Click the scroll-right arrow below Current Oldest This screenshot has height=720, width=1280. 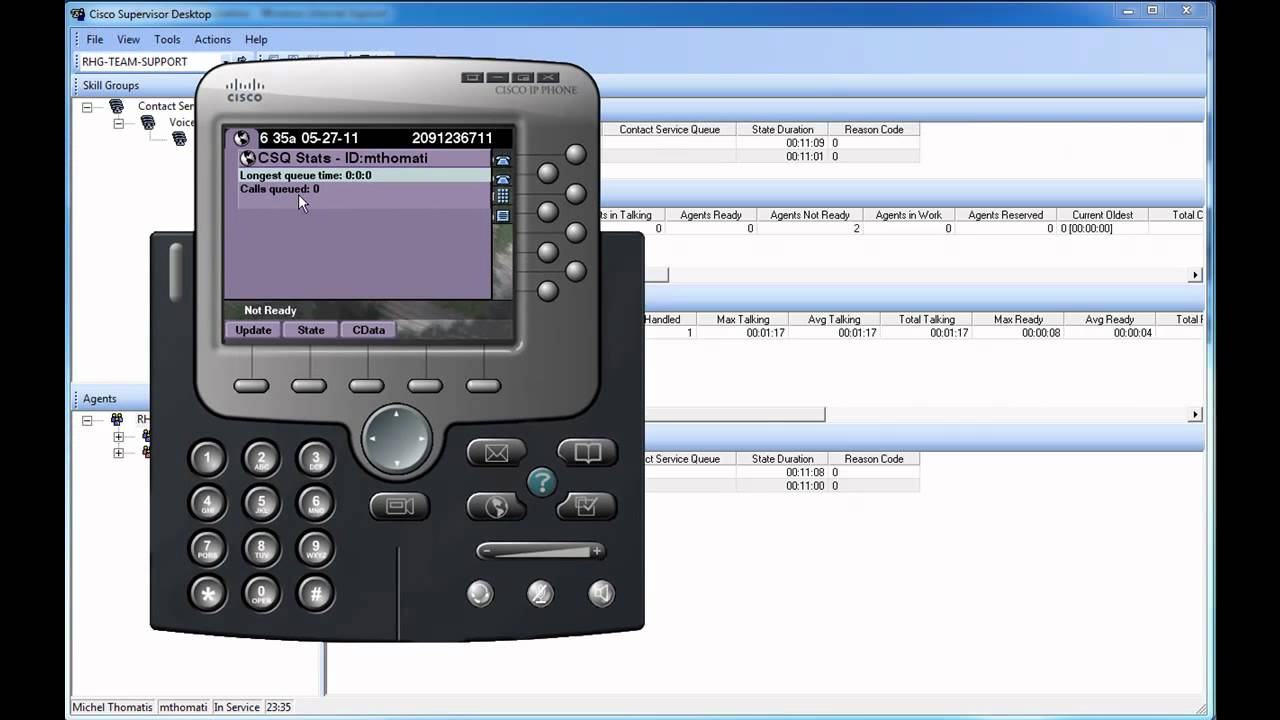click(1195, 275)
